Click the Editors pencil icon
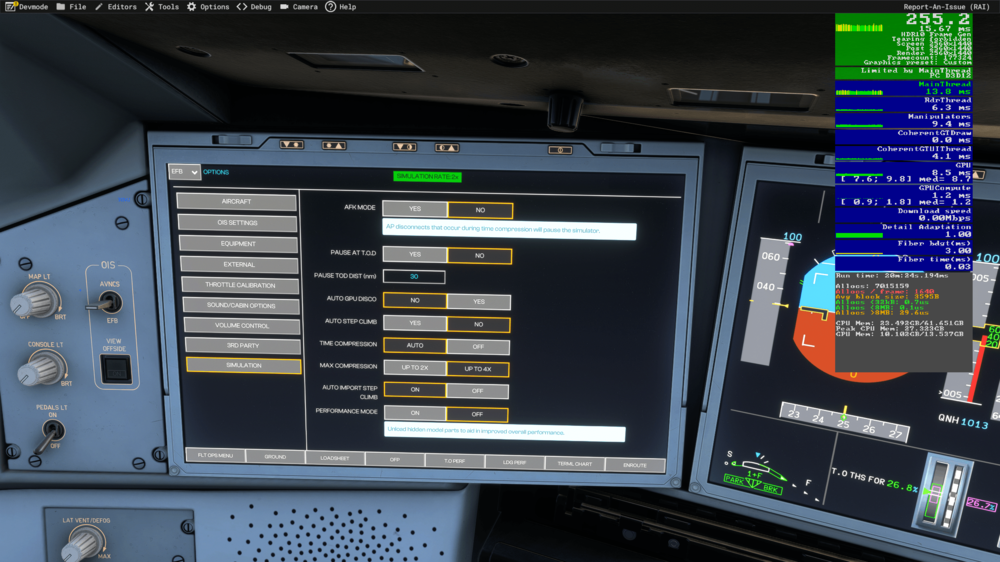Image resolution: width=1000 pixels, height=562 pixels. coord(100,7)
